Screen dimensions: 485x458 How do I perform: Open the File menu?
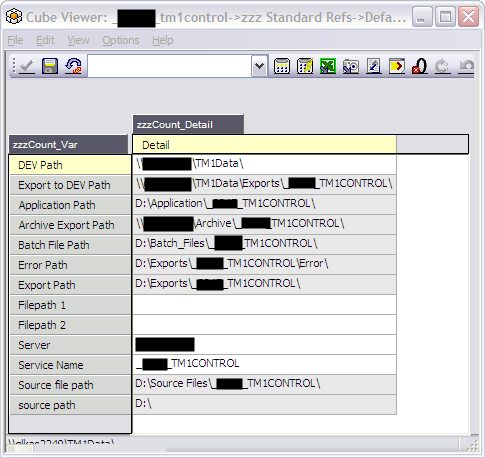(x=15, y=40)
